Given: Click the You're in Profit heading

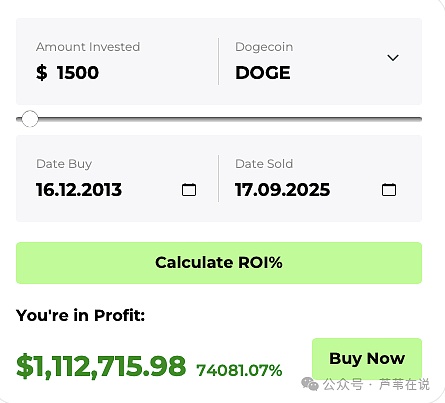Looking at the screenshot, I should point(81,315).
